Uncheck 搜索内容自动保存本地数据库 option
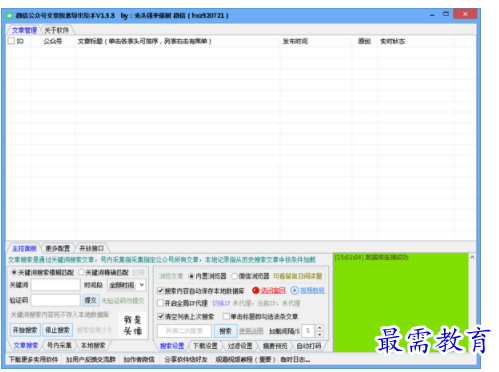 pos(160,291)
